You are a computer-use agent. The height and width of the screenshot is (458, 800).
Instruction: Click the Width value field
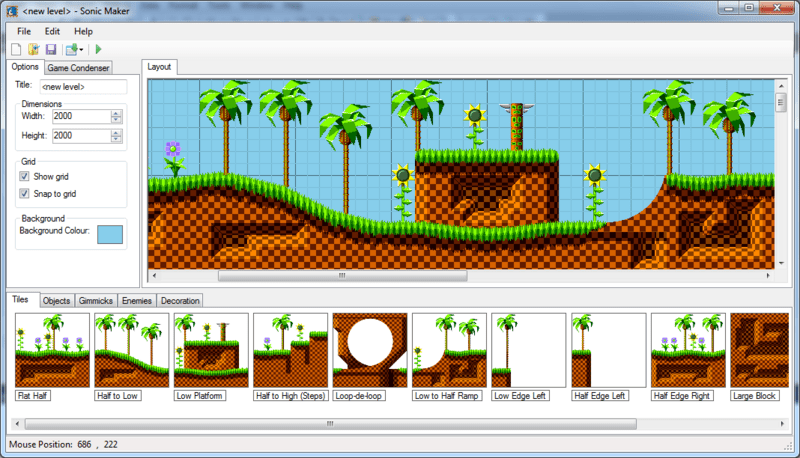(82, 116)
